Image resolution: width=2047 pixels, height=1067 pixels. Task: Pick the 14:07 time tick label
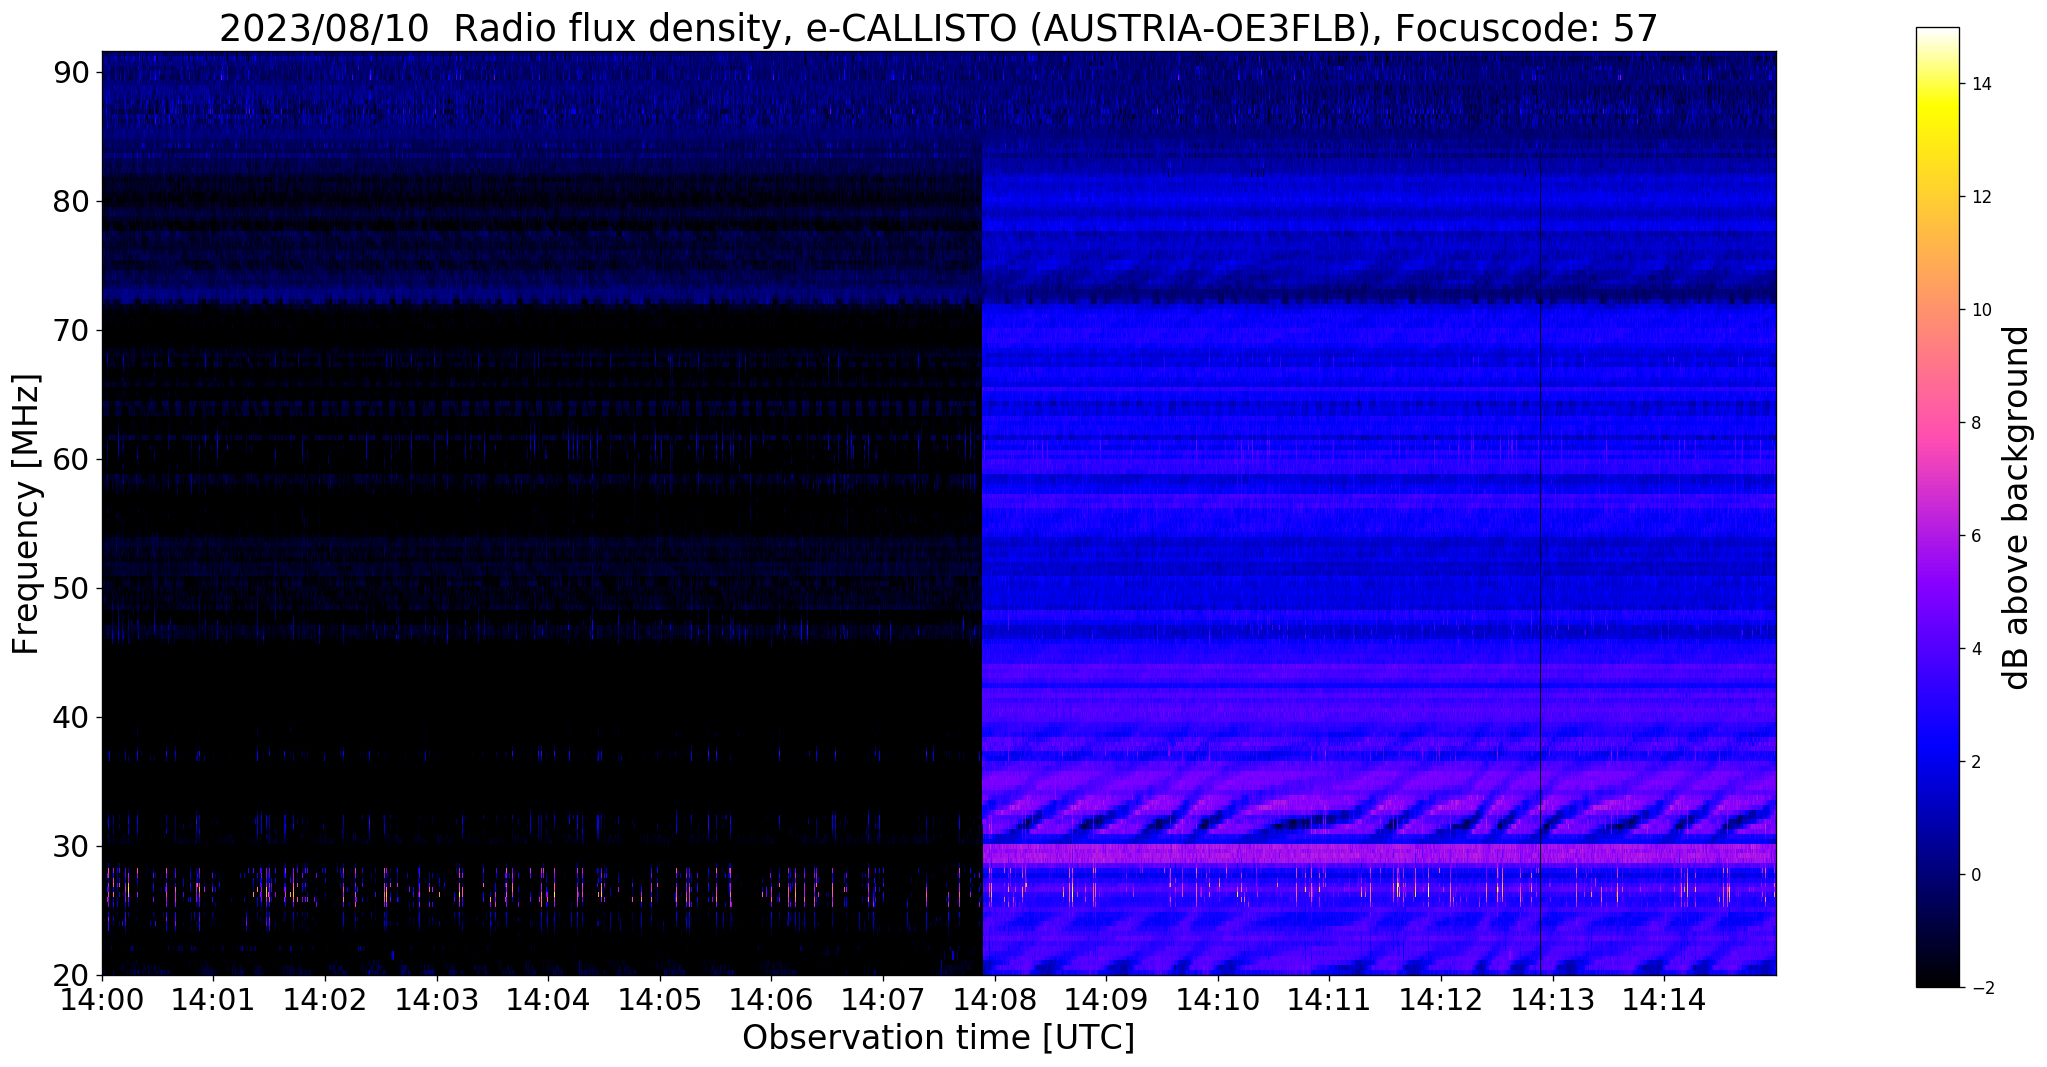tap(883, 998)
